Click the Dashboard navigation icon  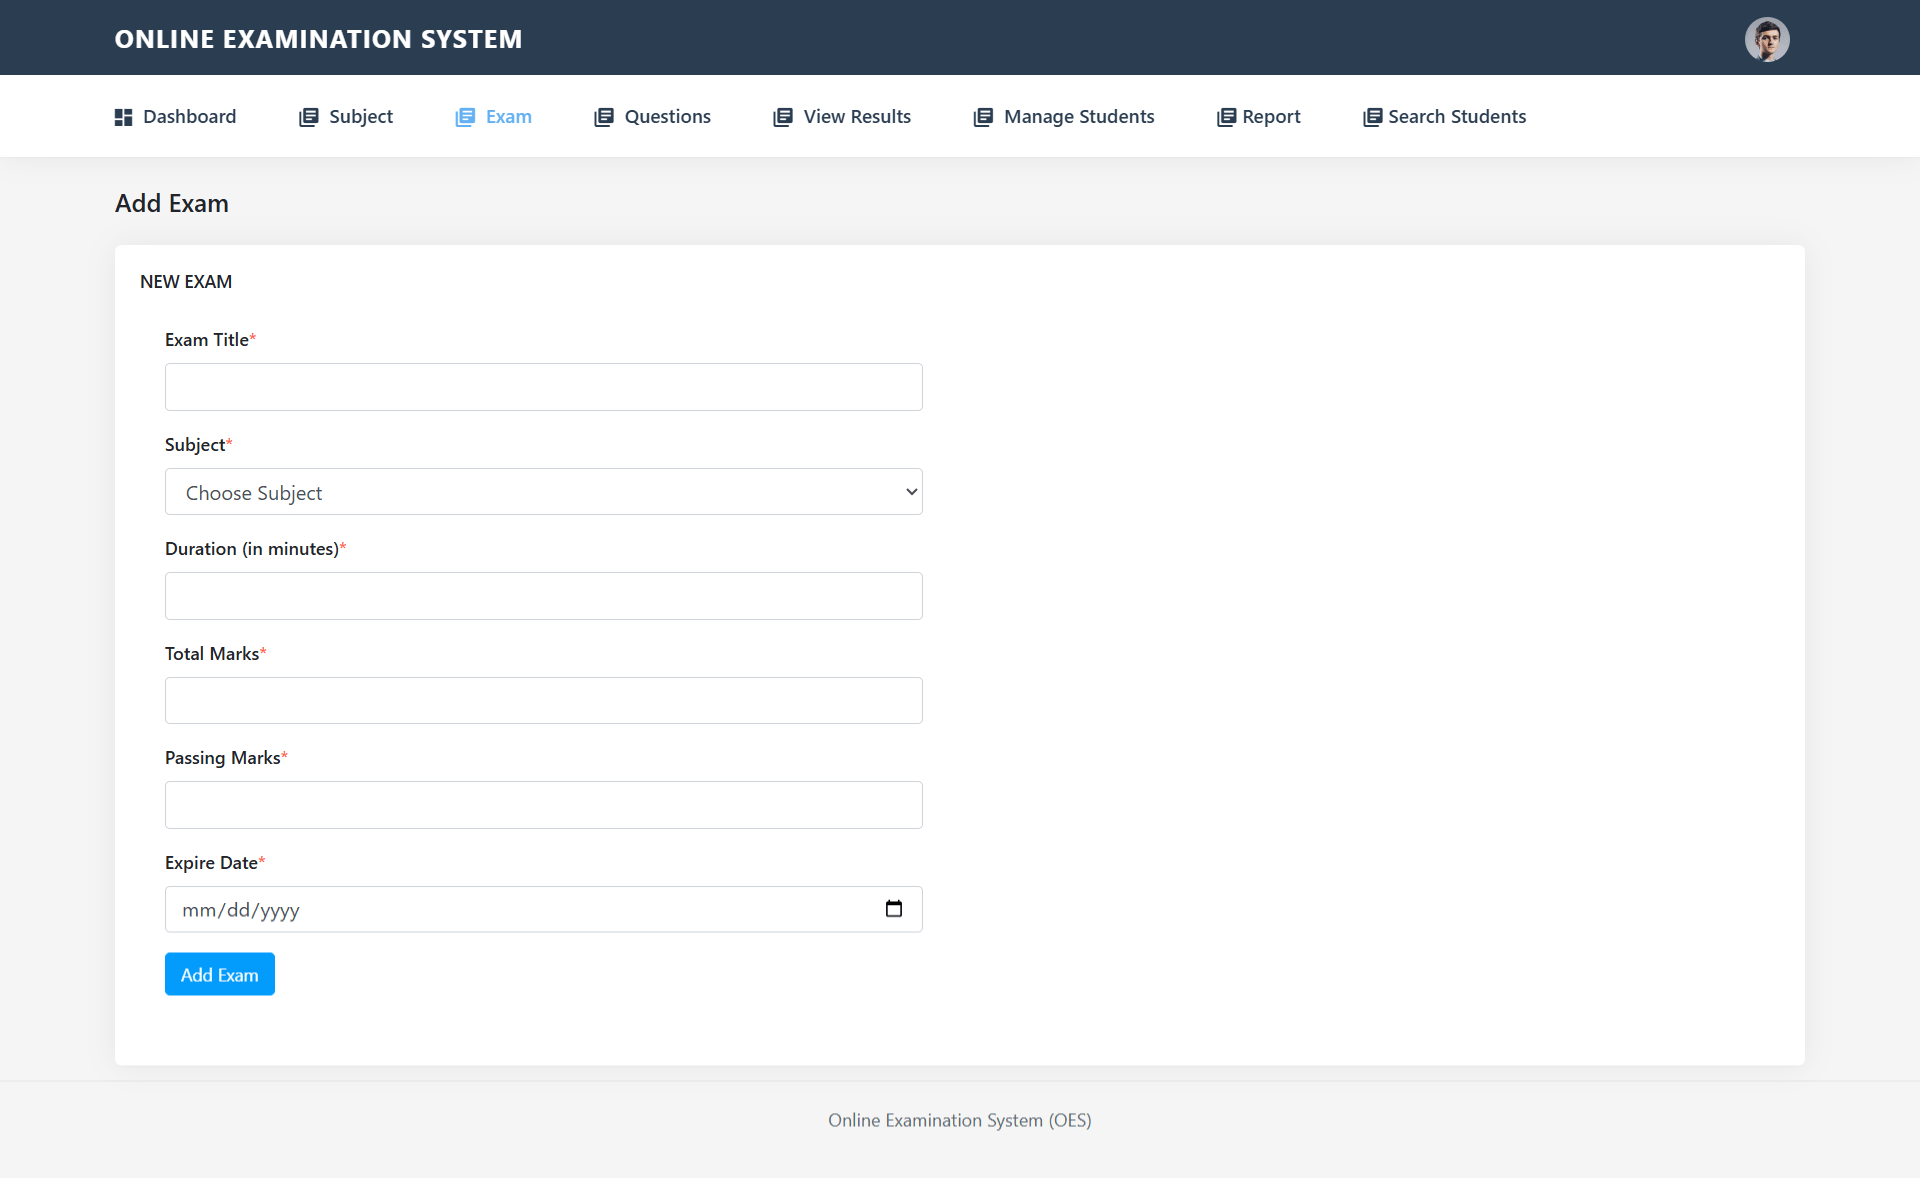123,116
